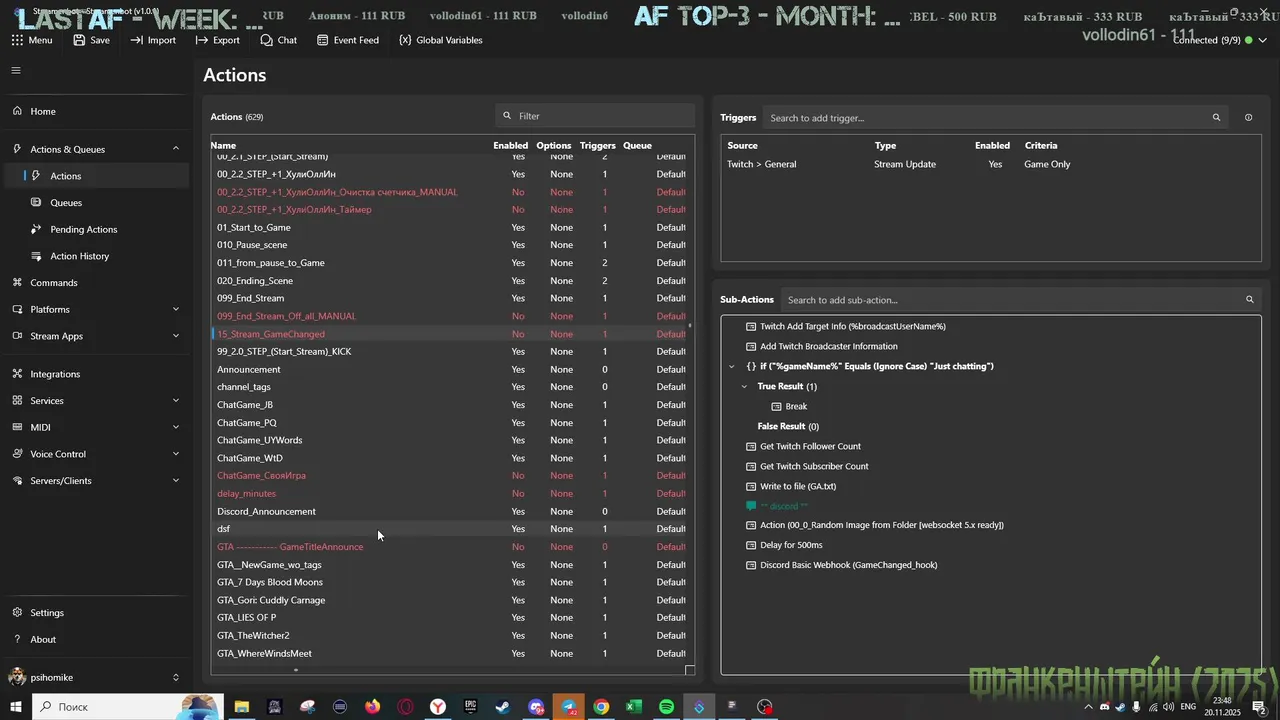Image resolution: width=1280 pixels, height=720 pixels.
Task: Collapse the Actions & Queues section
Action: pyautogui.click(x=176, y=149)
